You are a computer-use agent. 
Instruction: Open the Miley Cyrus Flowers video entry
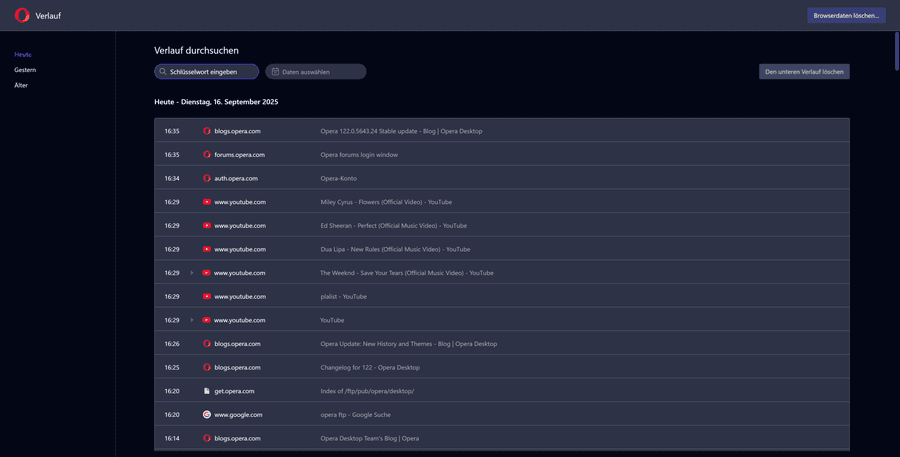(x=386, y=202)
